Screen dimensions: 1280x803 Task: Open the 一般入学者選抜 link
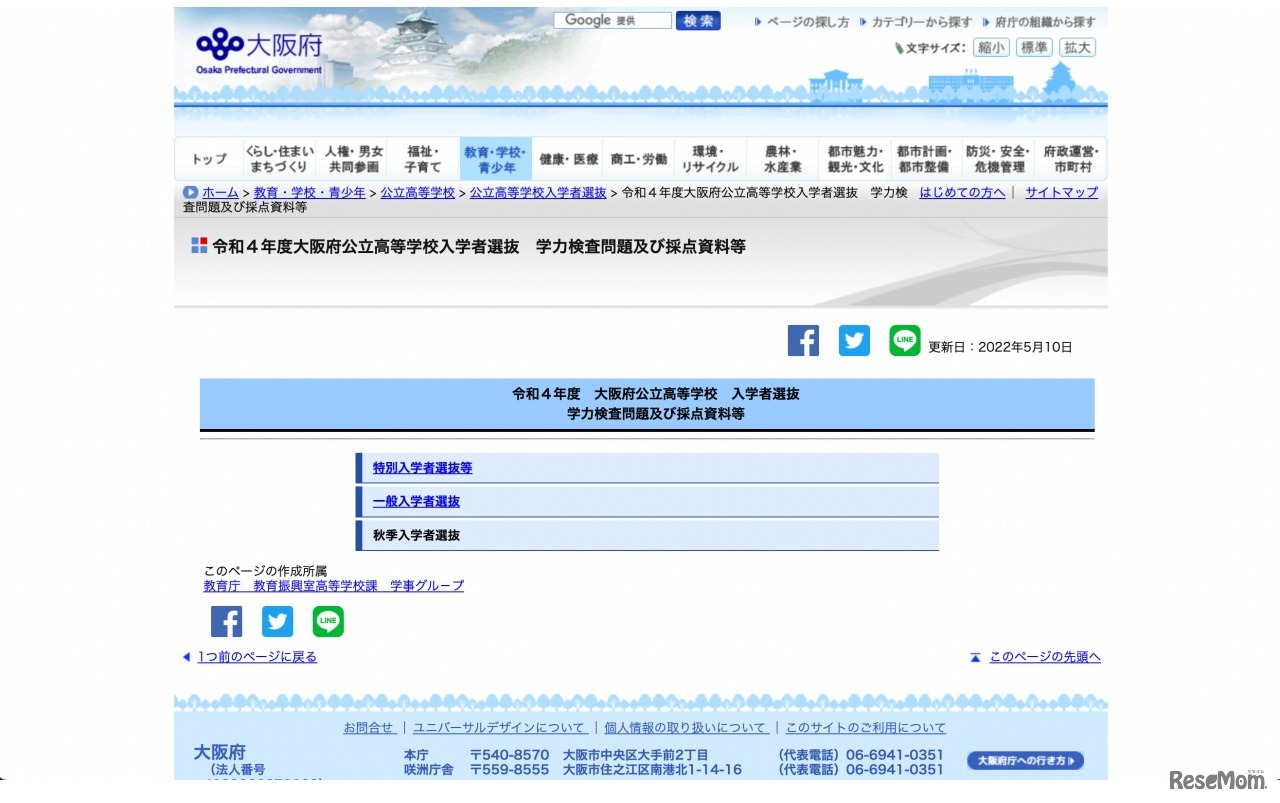[x=413, y=501]
